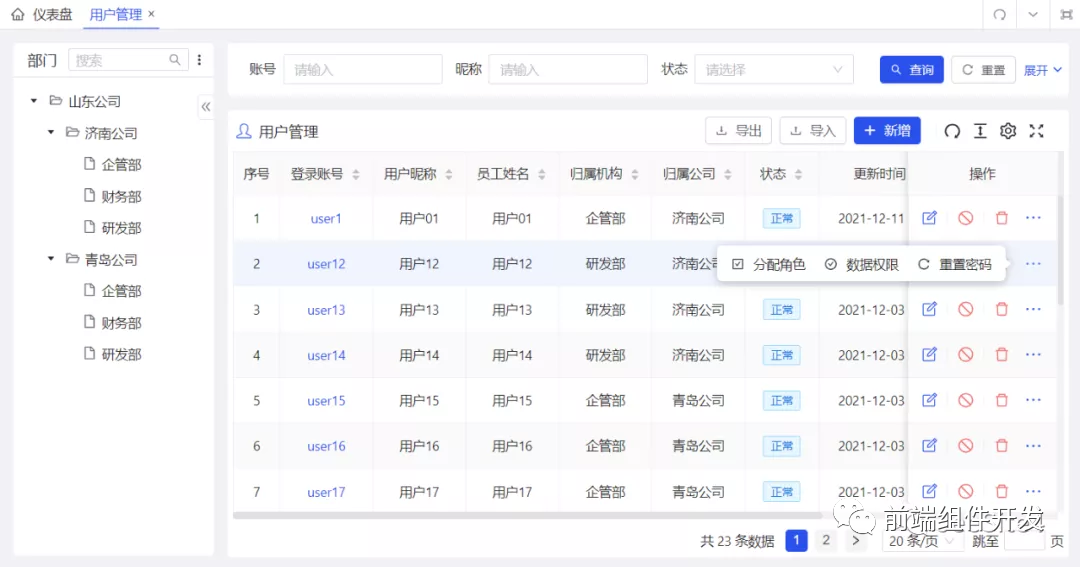Choose 重置密码 from popup menu
The width and height of the screenshot is (1080, 567).
(x=955, y=265)
